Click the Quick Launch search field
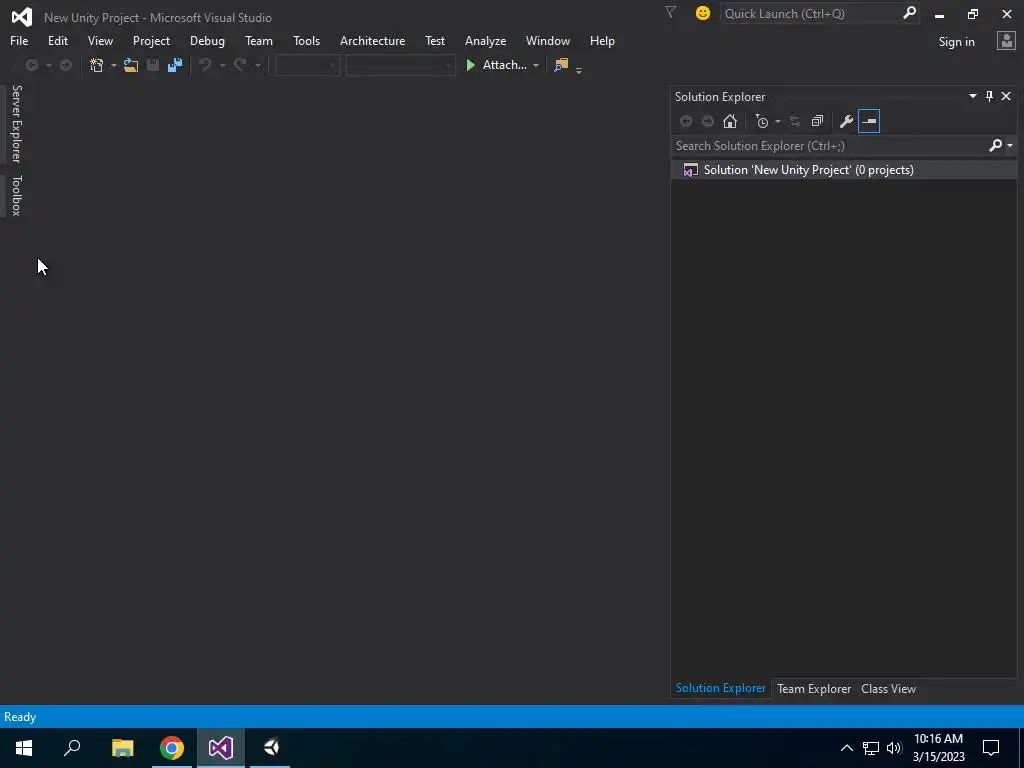 (x=811, y=13)
